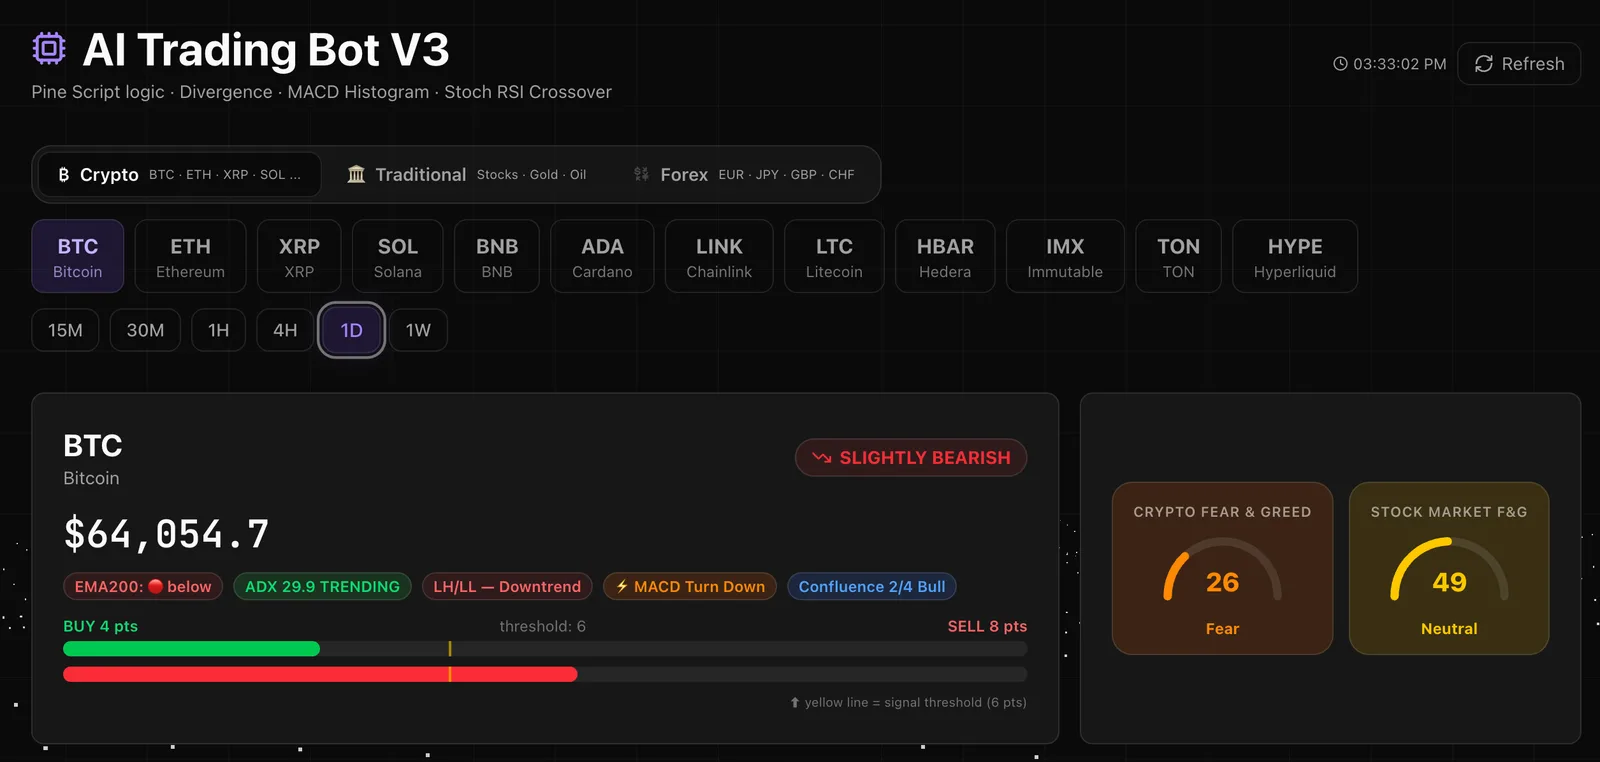The image size is (1600, 762).
Task: Click the lightning bolt icon in MACD badge
Action: [x=622, y=586]
